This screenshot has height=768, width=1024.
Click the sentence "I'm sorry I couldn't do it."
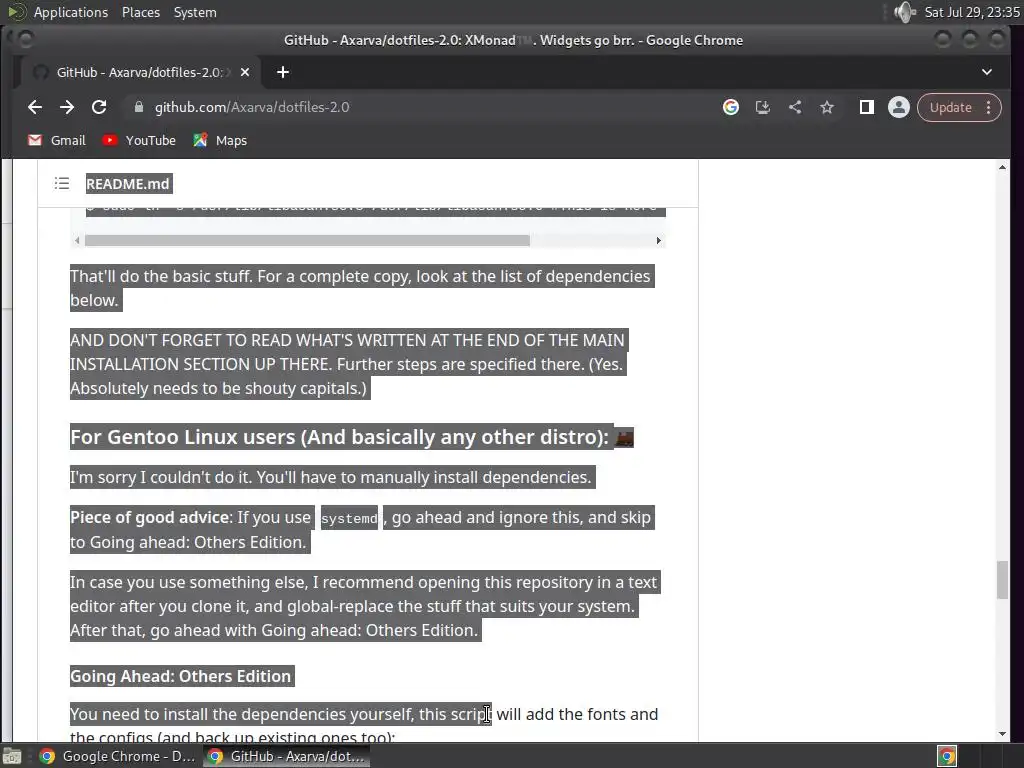coord(161,477)
